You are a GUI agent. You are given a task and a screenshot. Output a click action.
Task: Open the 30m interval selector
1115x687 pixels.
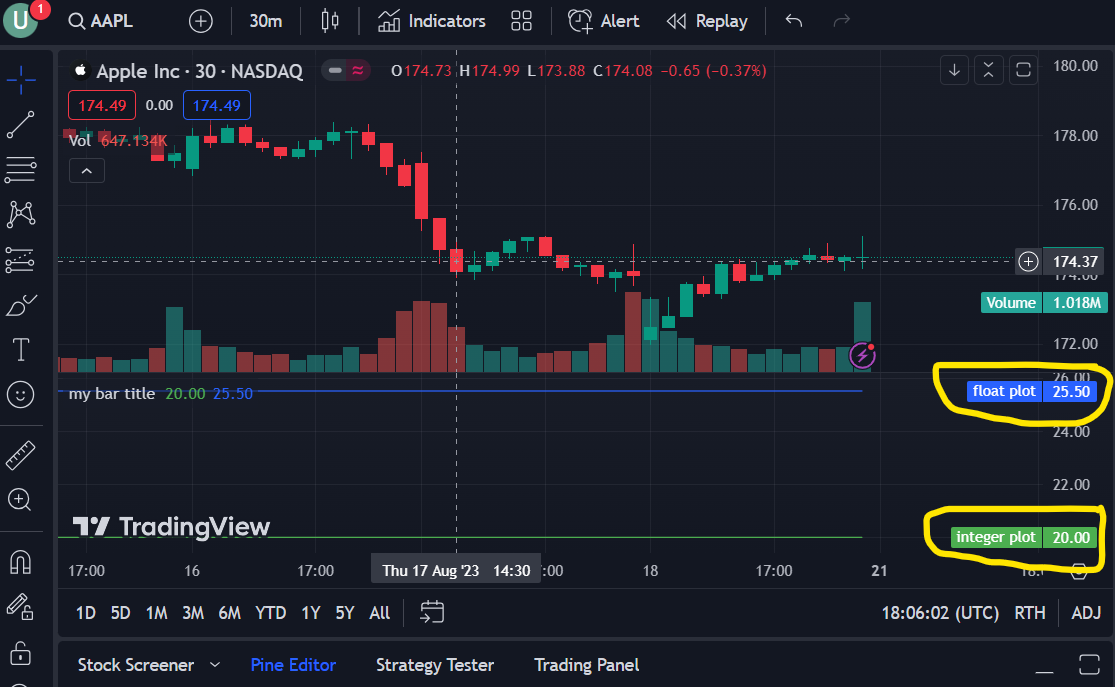click(x=266, y=21)
